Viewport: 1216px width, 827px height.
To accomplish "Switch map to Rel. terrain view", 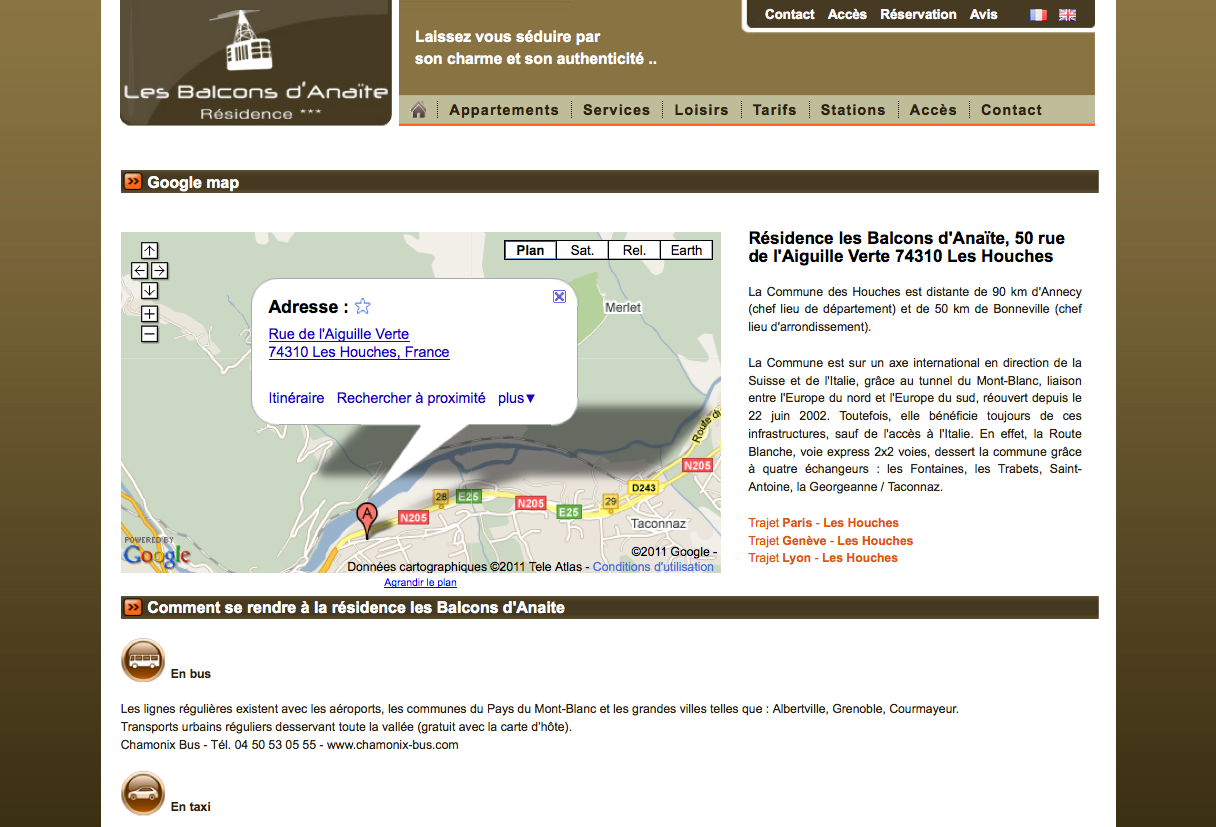I will pos(634,250).
